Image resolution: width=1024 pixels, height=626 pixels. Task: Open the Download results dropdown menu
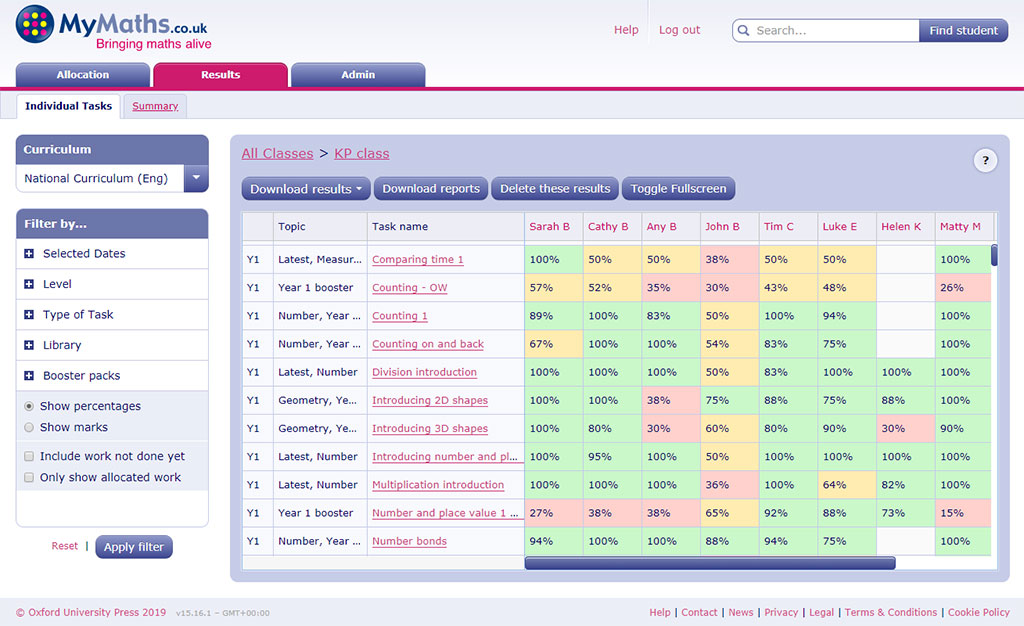click(x=306, y=189)
